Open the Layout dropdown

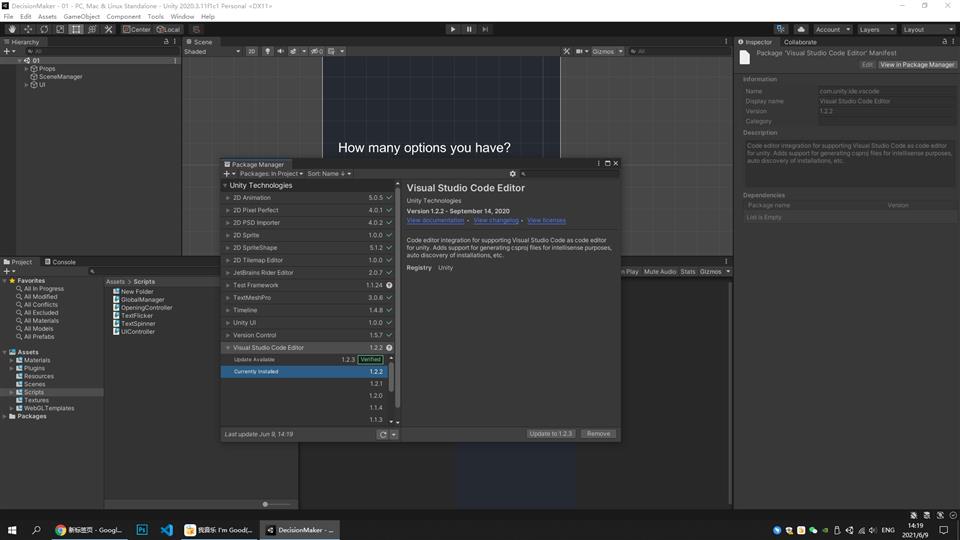tap(928, 29)
